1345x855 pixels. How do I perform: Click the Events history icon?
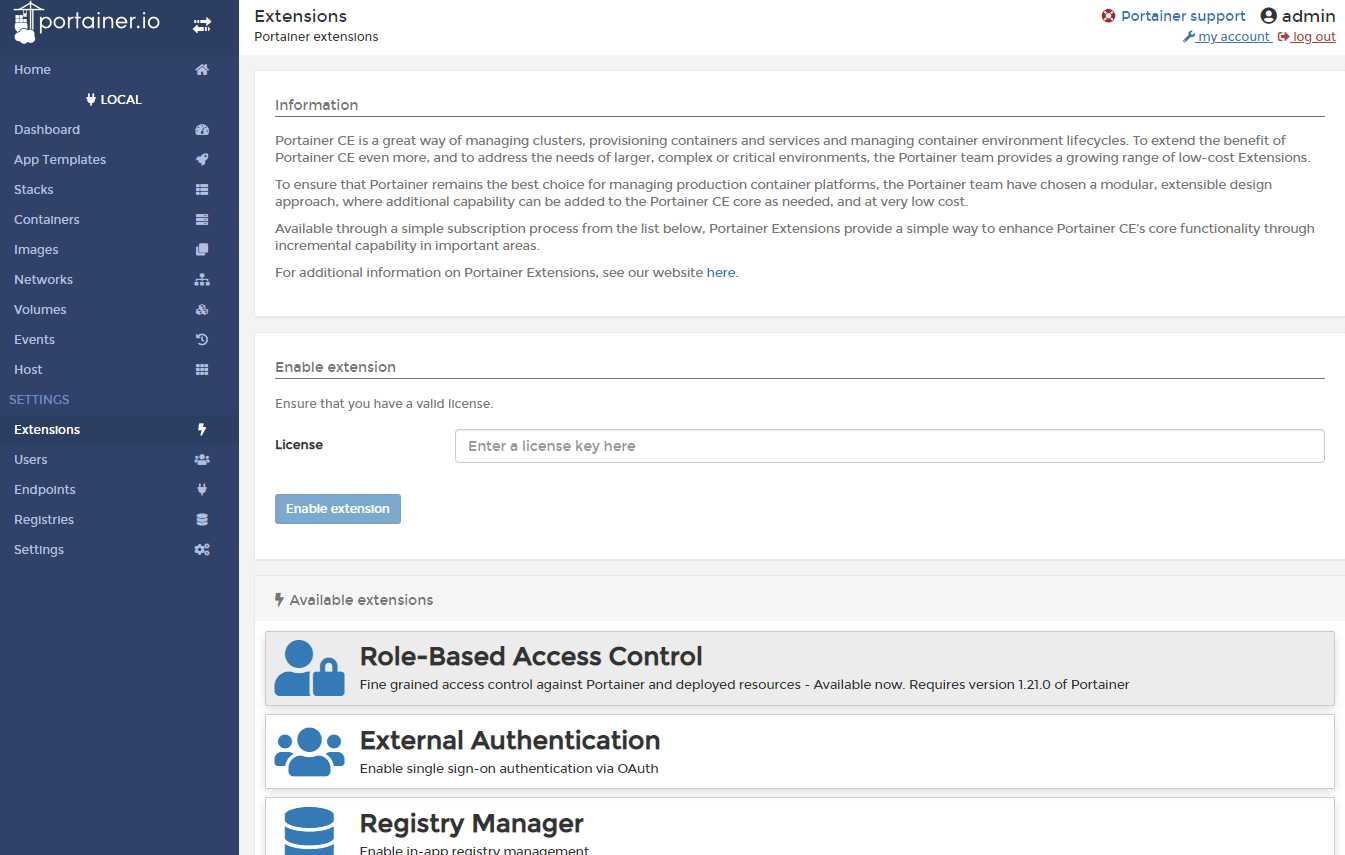(202, 340)
